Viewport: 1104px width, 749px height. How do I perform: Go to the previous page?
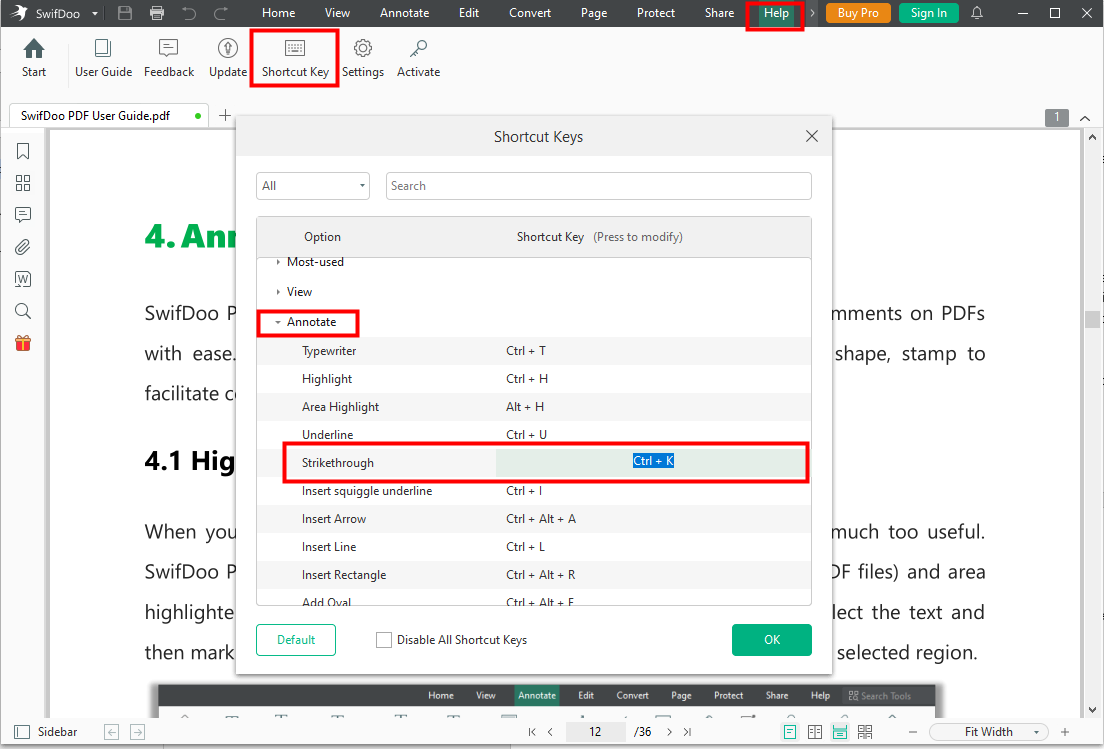(550, 732)
